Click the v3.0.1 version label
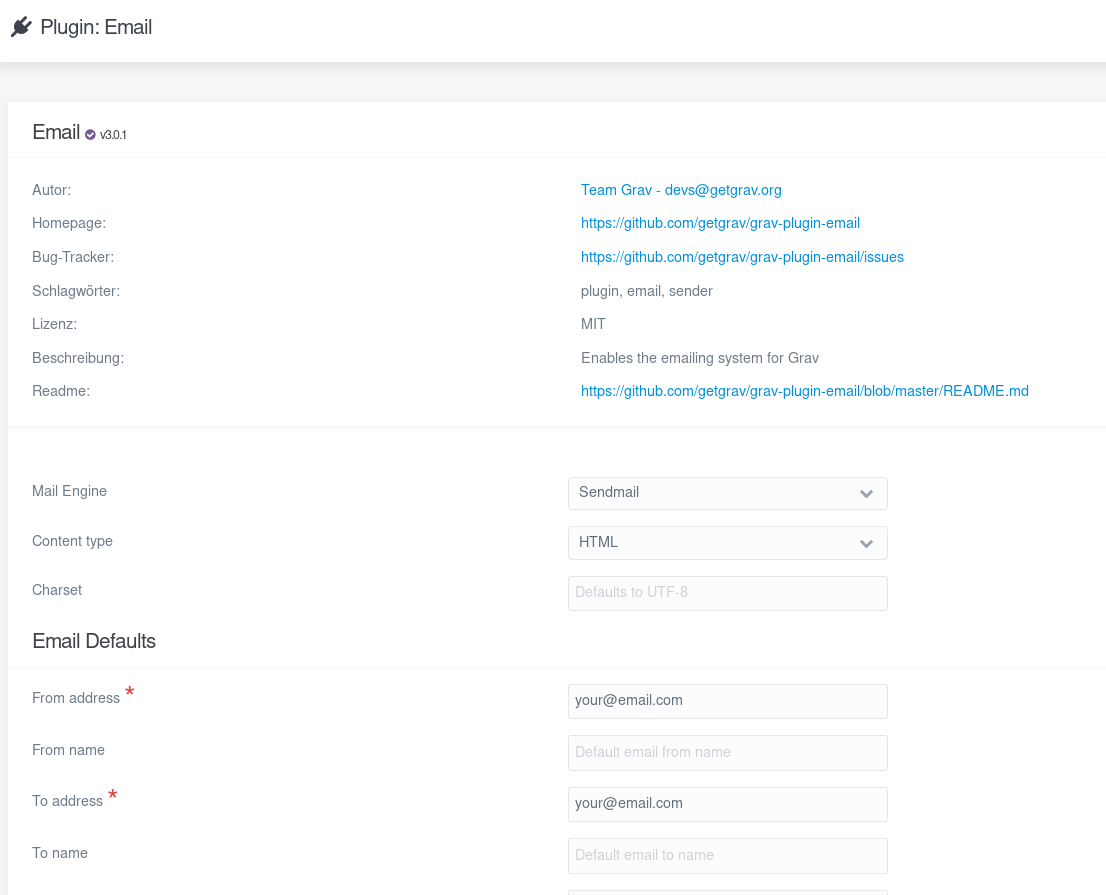1106x895 pixels. (x=113, y=135)
